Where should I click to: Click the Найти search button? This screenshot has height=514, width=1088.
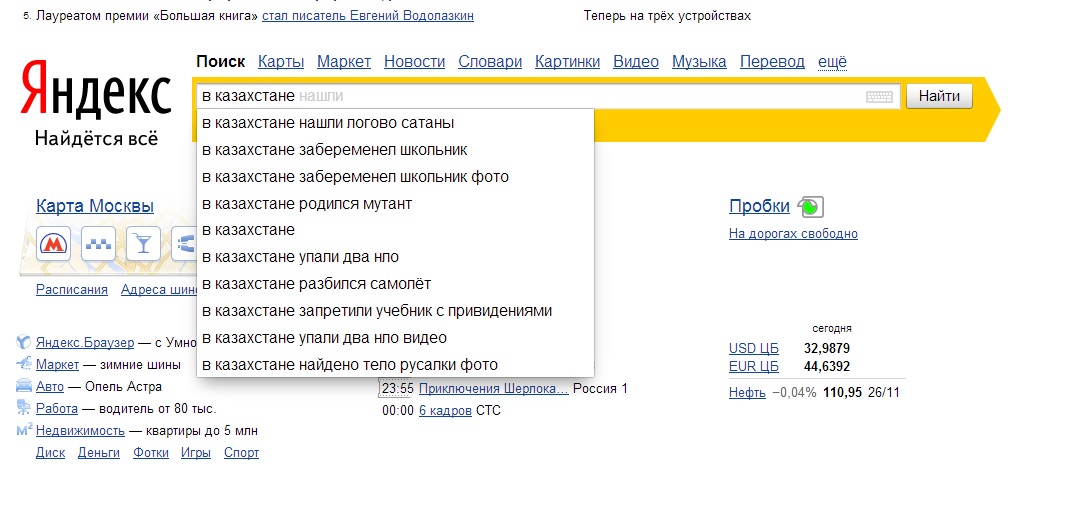point(940,96)
